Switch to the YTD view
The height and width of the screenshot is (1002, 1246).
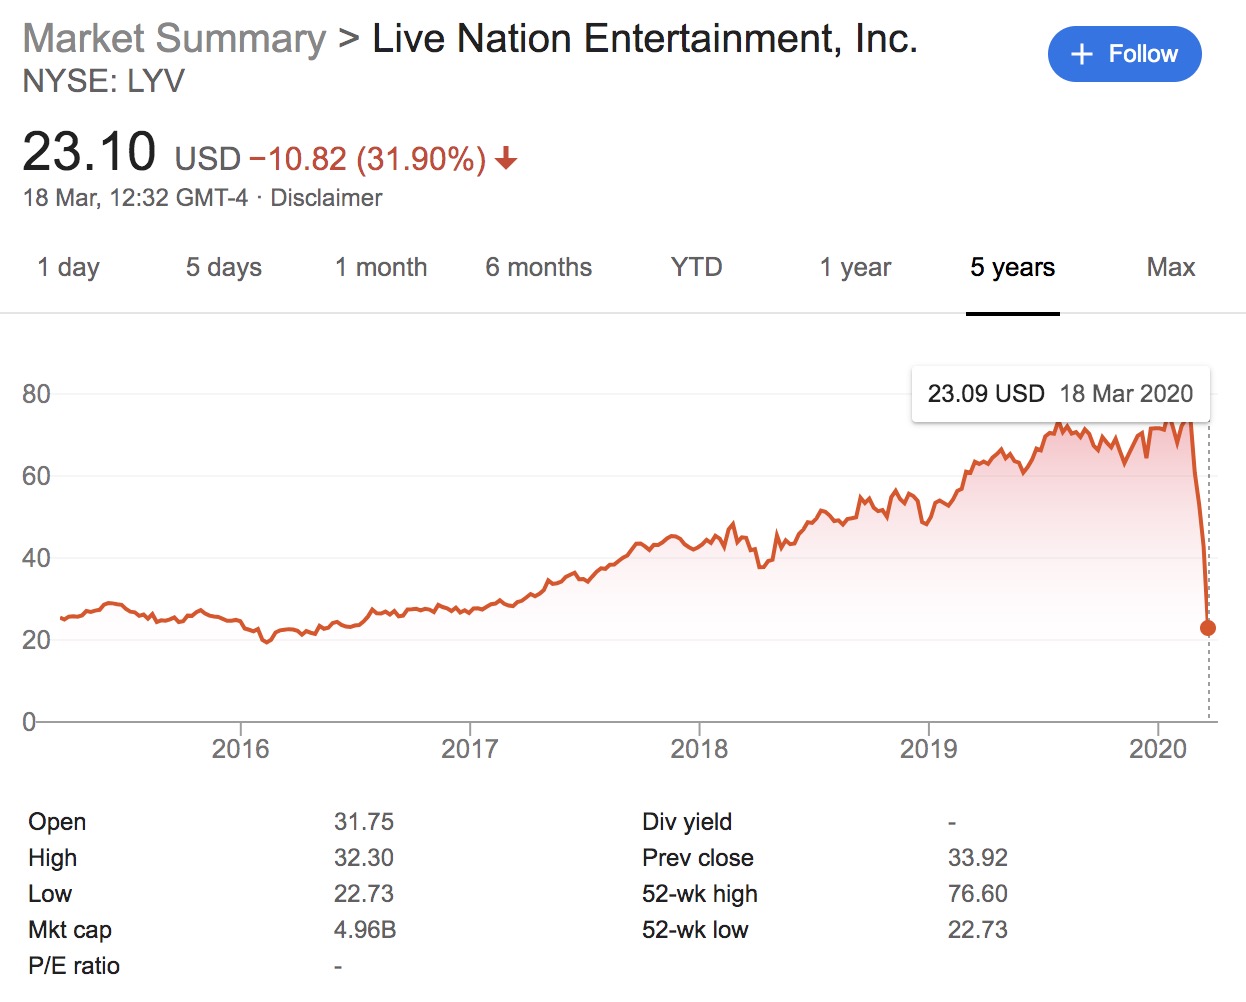[x=696, y=268]
